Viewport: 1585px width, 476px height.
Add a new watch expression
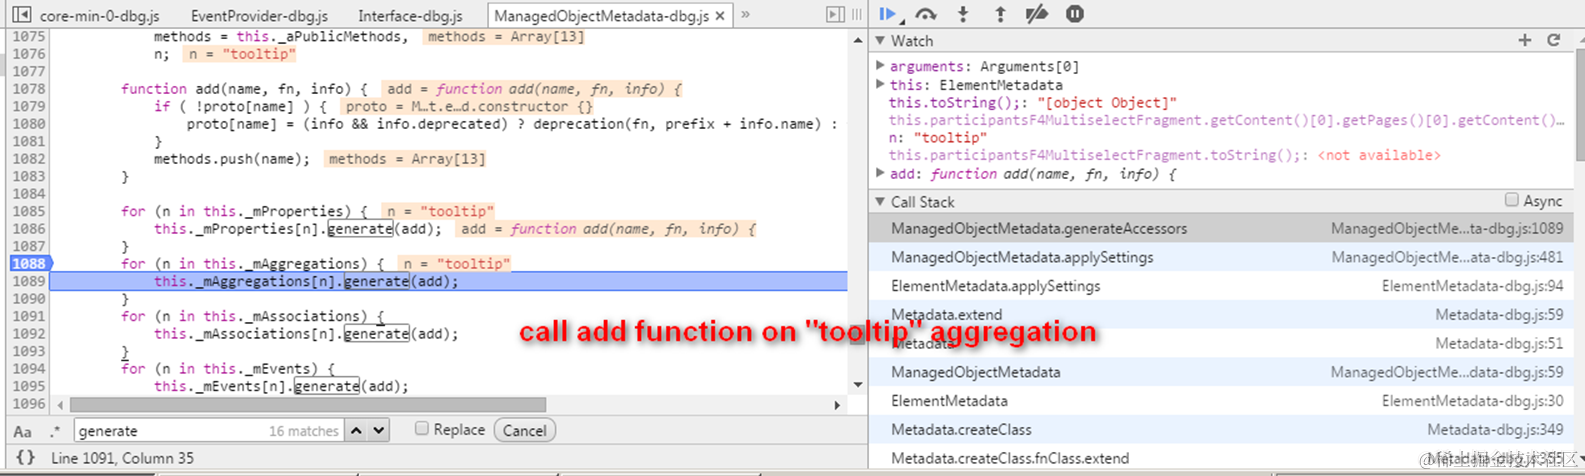[1525, 40]
